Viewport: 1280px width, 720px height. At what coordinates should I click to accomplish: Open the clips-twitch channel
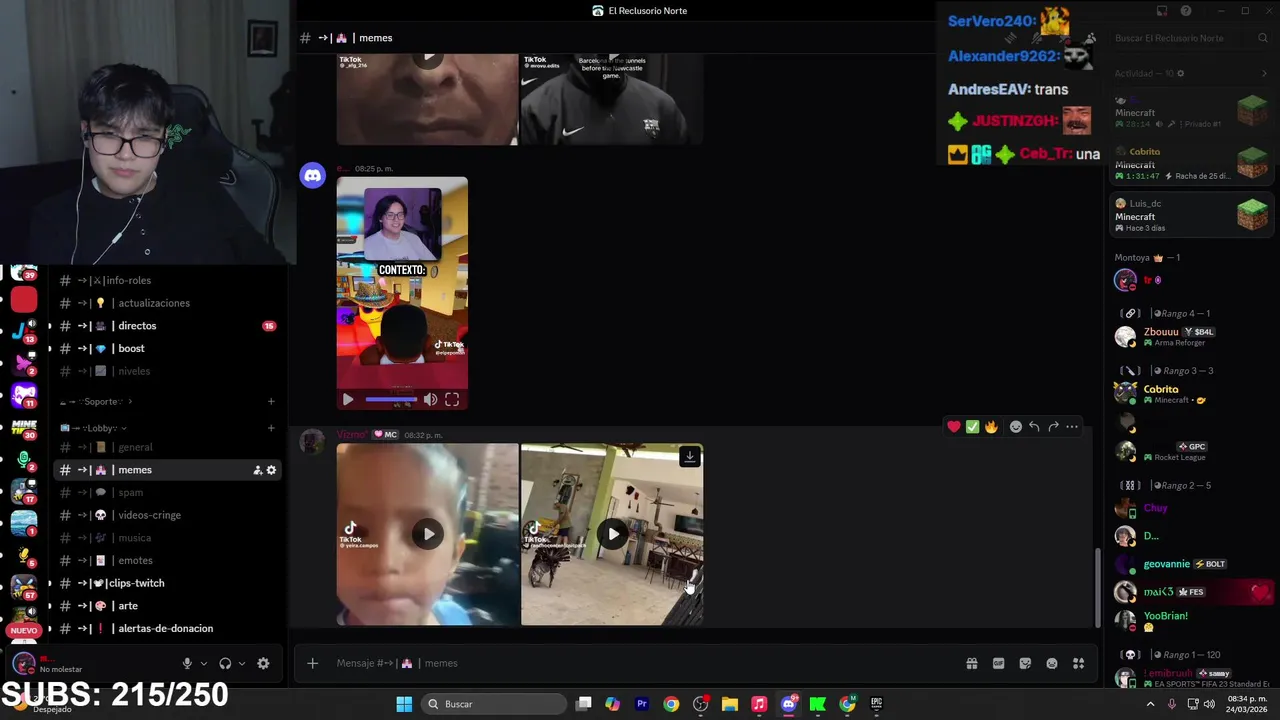(167, 583)
